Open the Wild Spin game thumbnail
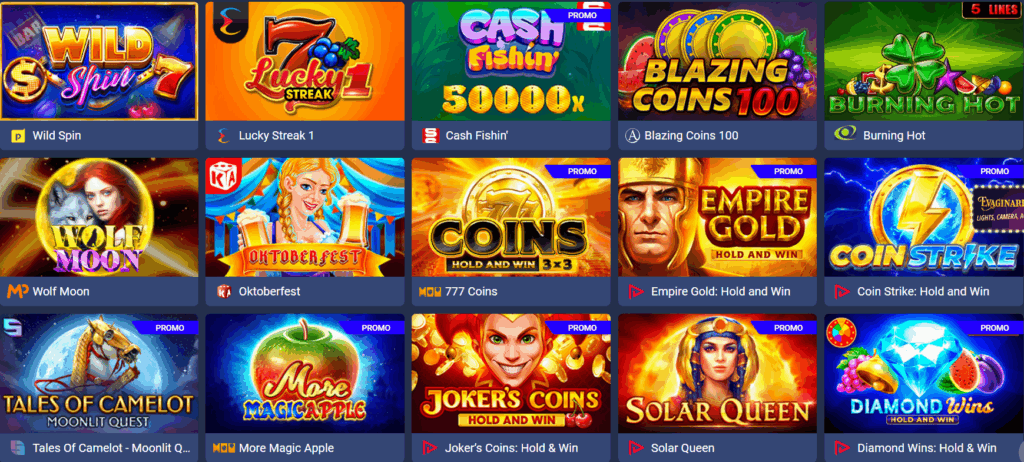 [99, 61]
